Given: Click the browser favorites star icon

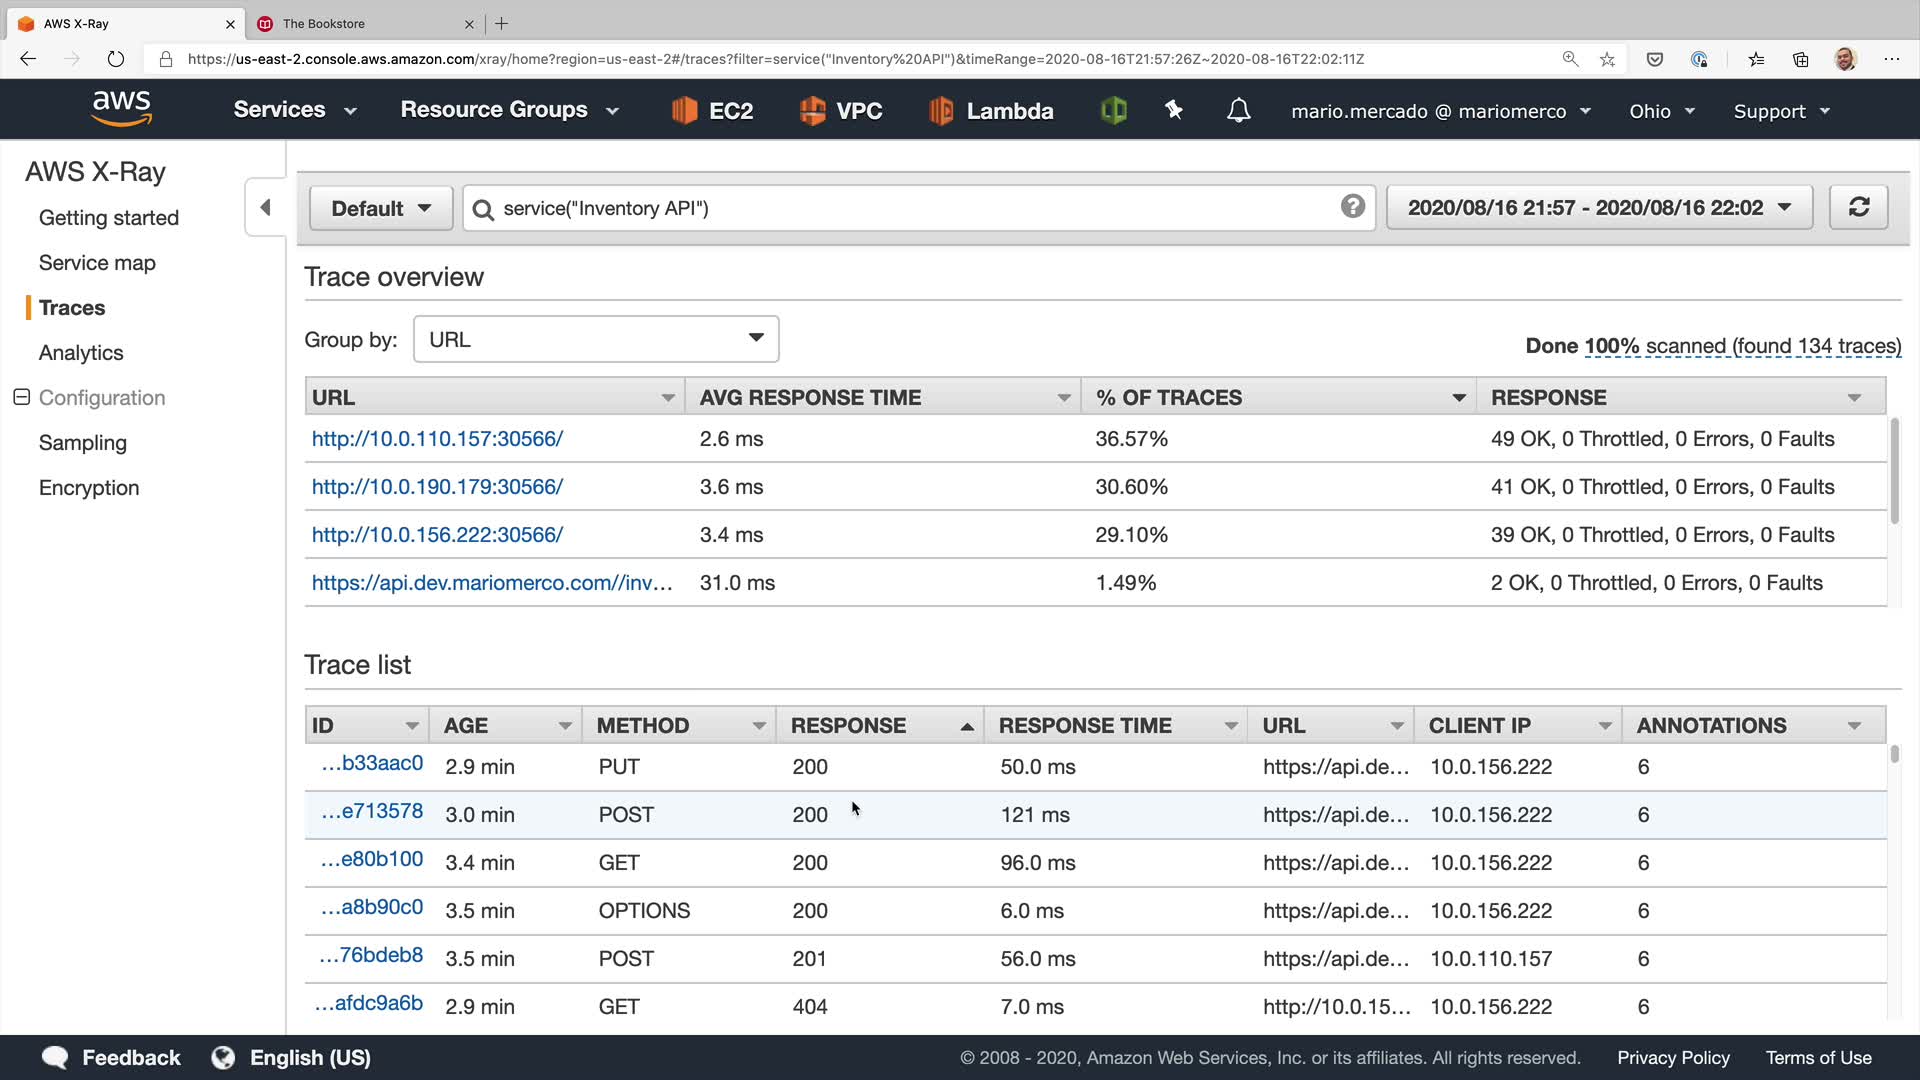Looking at the screenshot, I should [1607, 59].
